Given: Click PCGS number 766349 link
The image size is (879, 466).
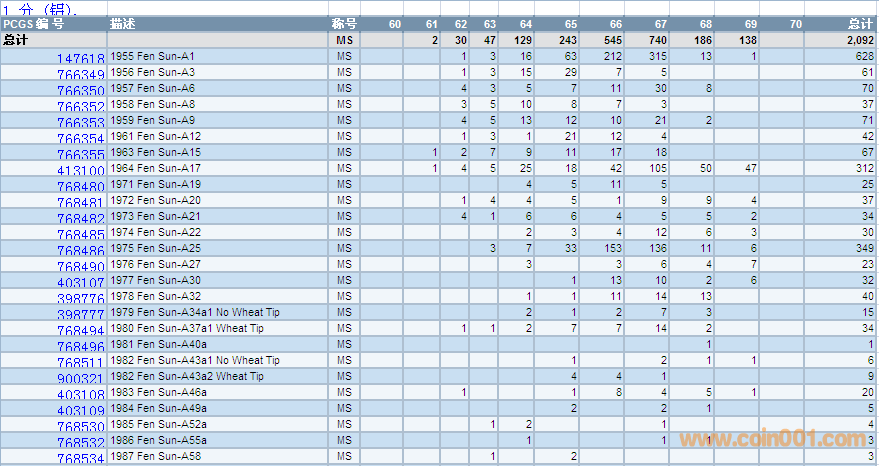Looking at the screenshot, I should point(80,75).
